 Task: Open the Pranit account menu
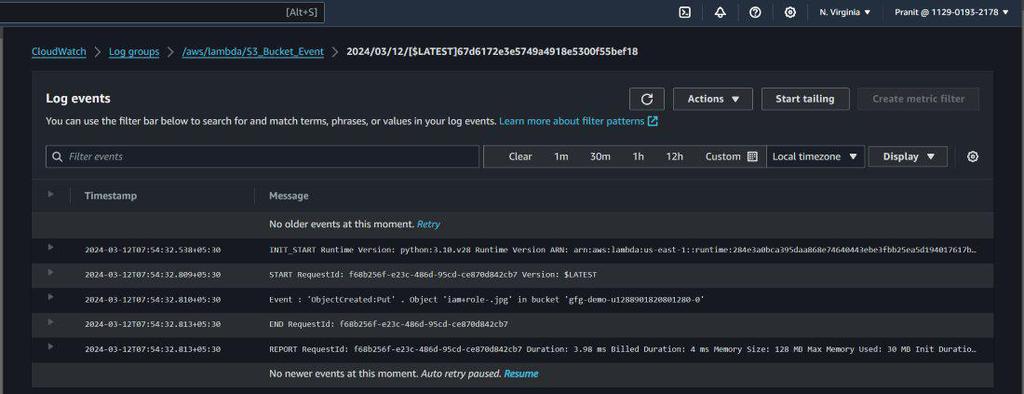(x=951, y=12)
